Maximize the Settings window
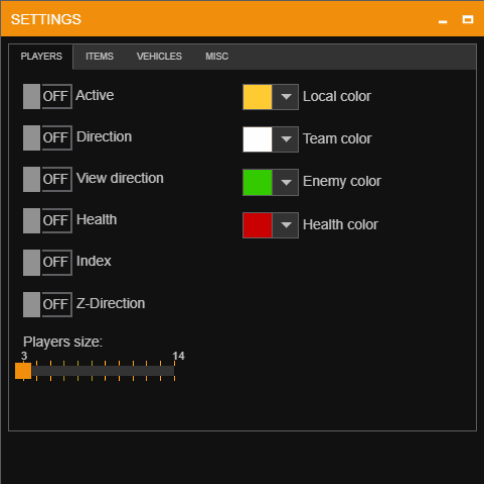The image size is (484, 484). click(x=468, y=20)
